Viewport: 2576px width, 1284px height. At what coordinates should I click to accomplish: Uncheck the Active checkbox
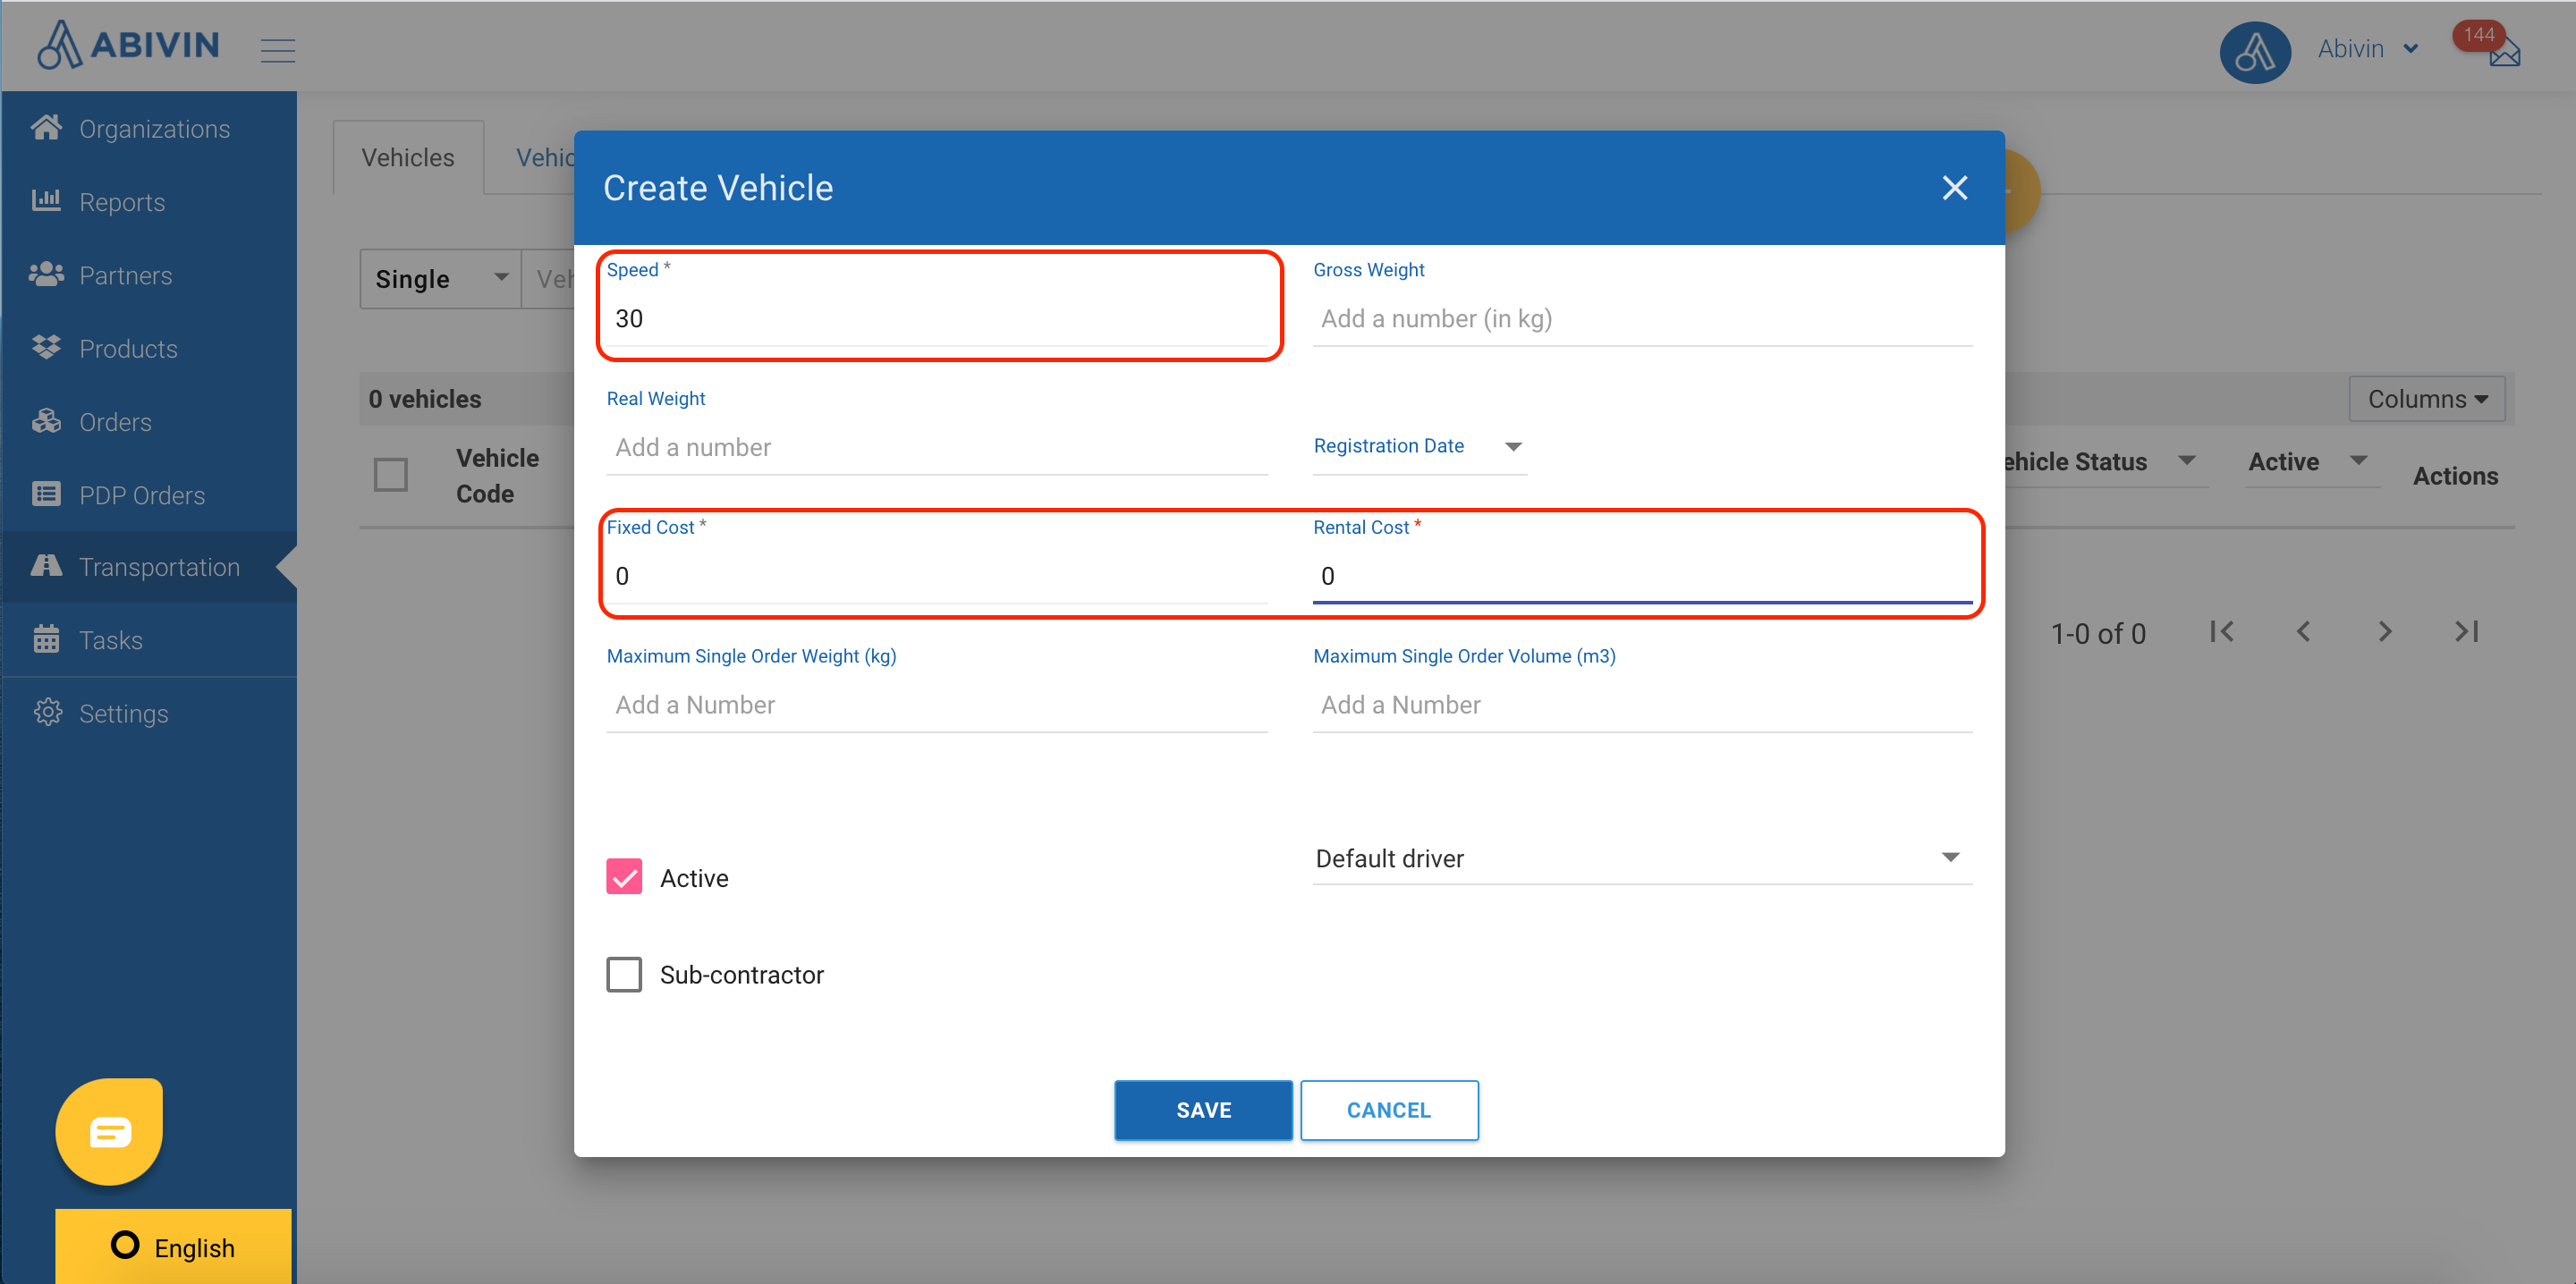click(624, 877)
